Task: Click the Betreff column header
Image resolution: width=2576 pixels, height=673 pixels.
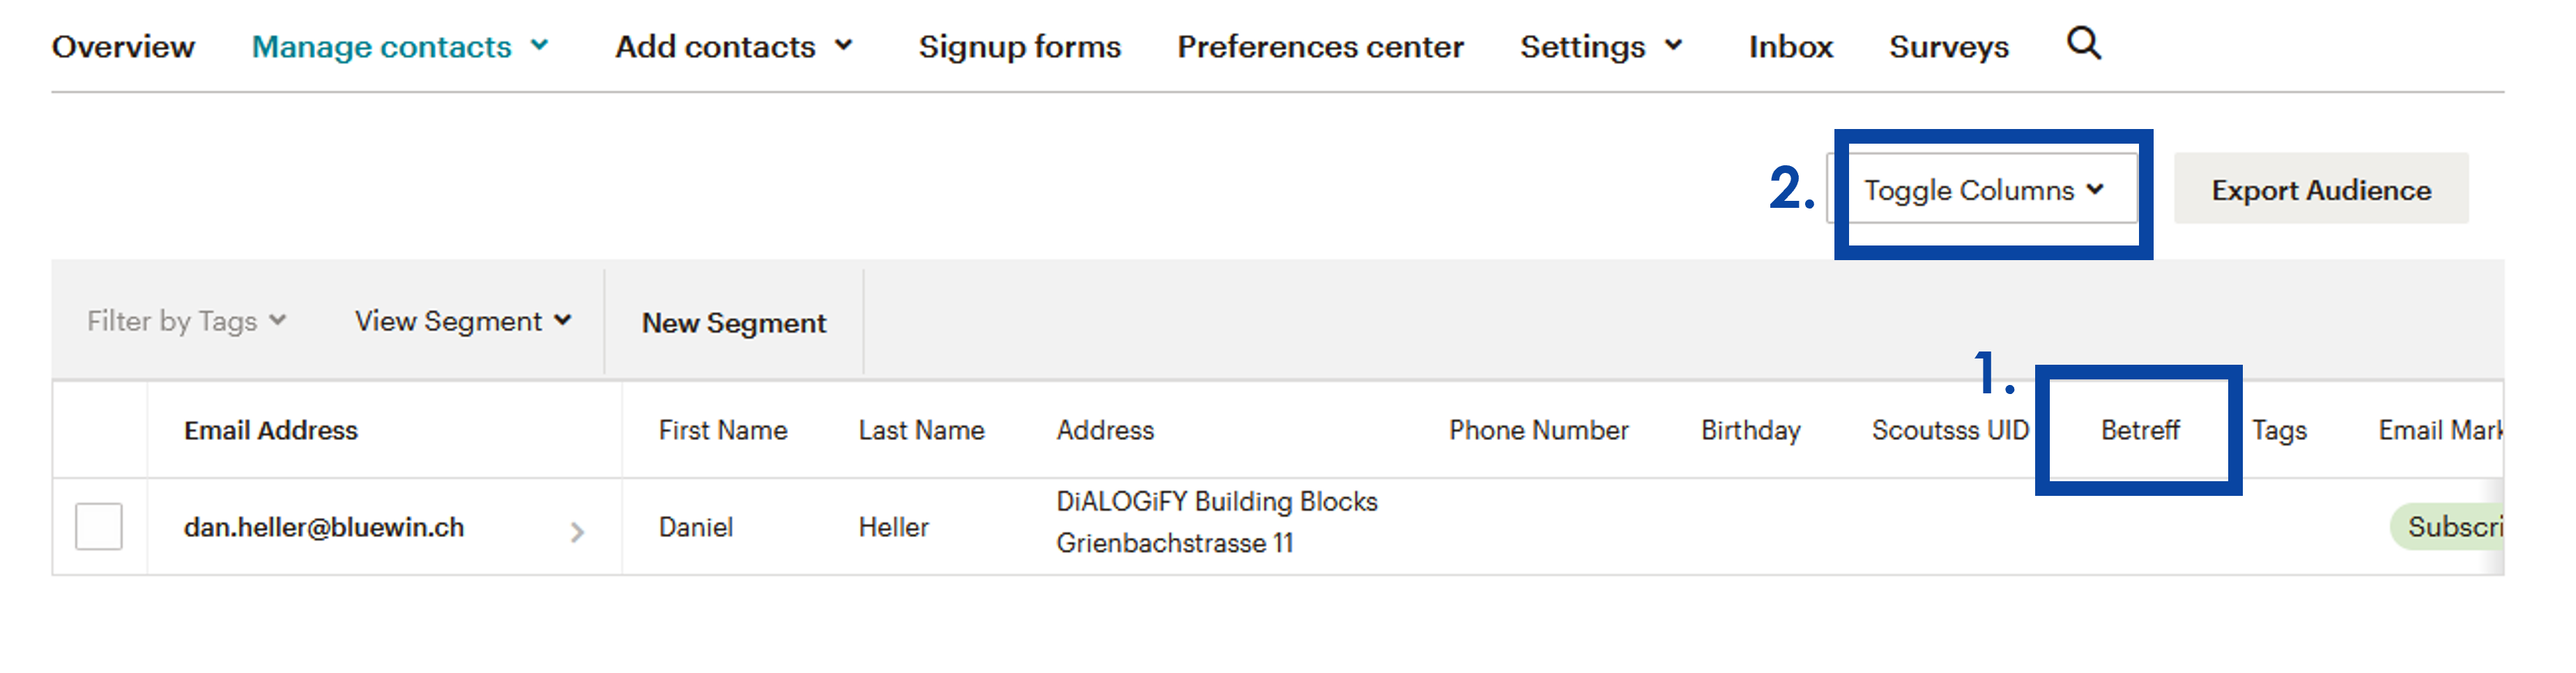Action: tap(2139, 430)
